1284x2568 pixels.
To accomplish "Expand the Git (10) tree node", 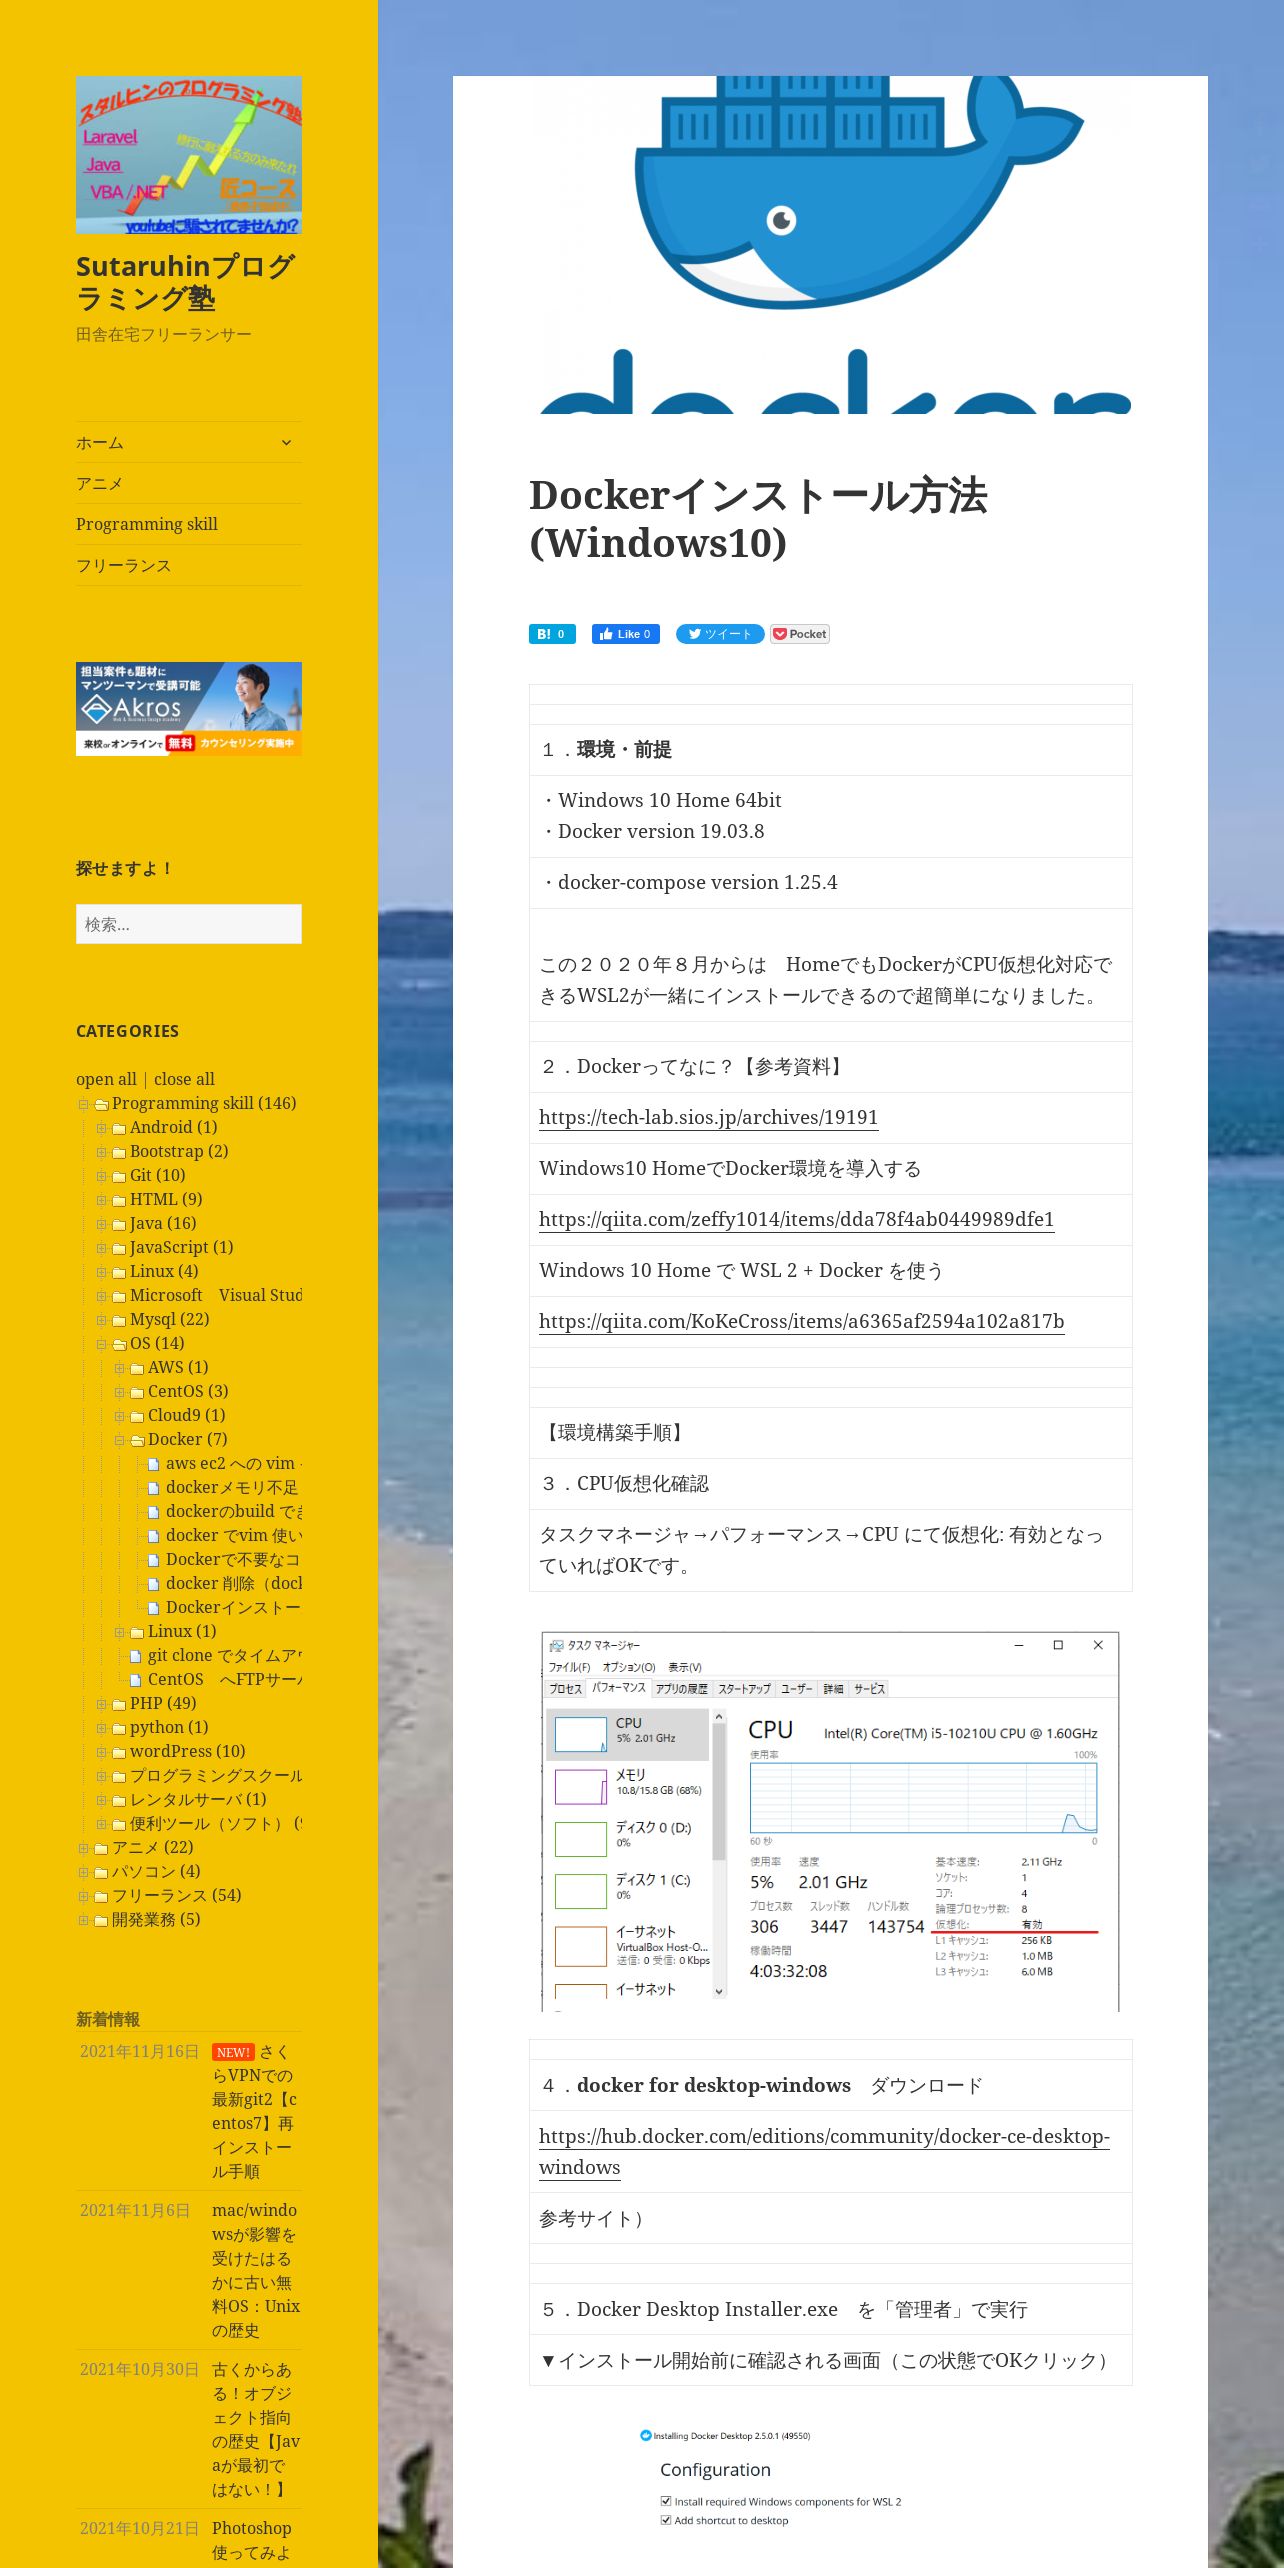I will (x=101, y=1176).
